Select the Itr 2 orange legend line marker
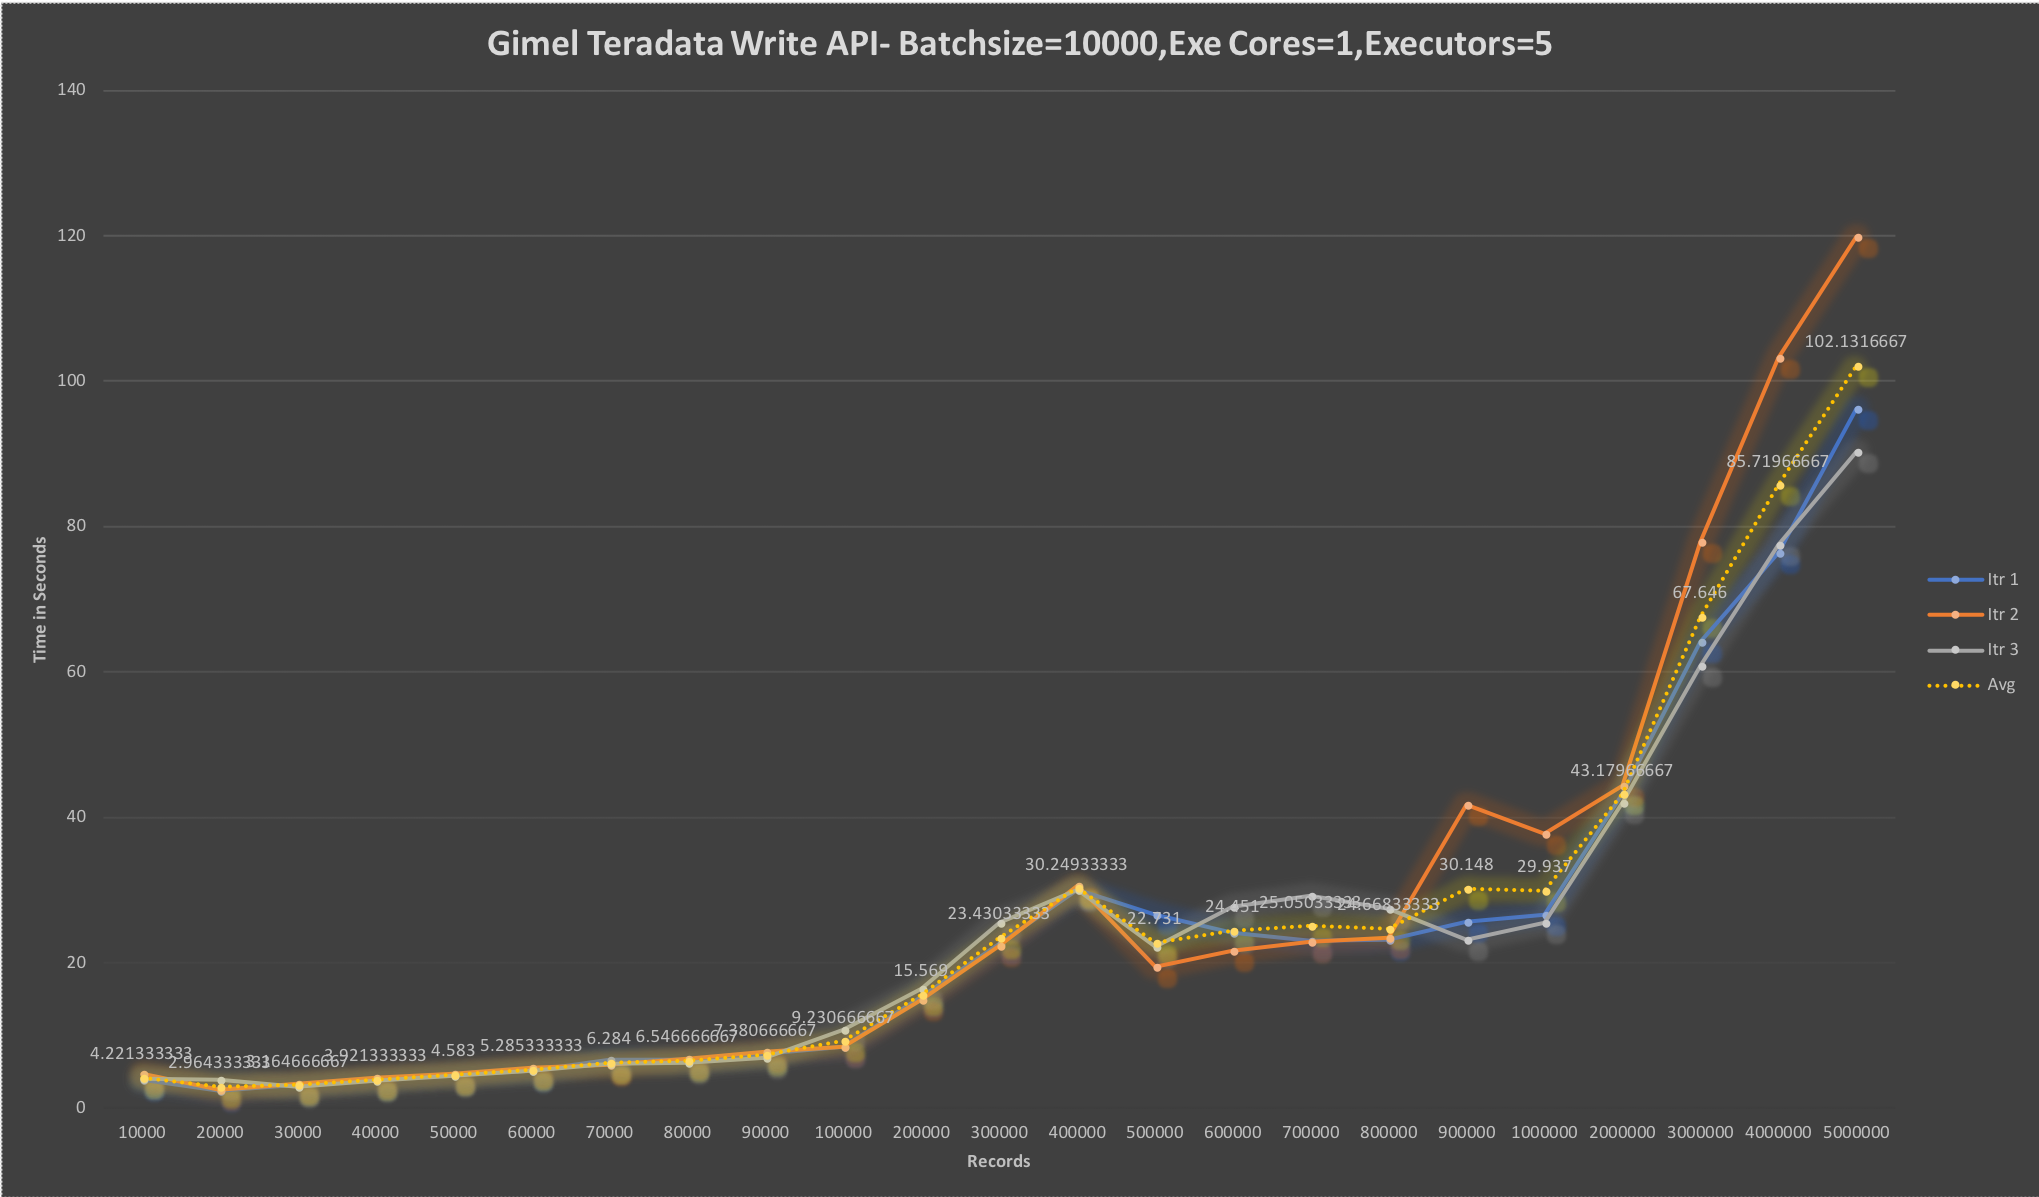 click(1955, 614)
